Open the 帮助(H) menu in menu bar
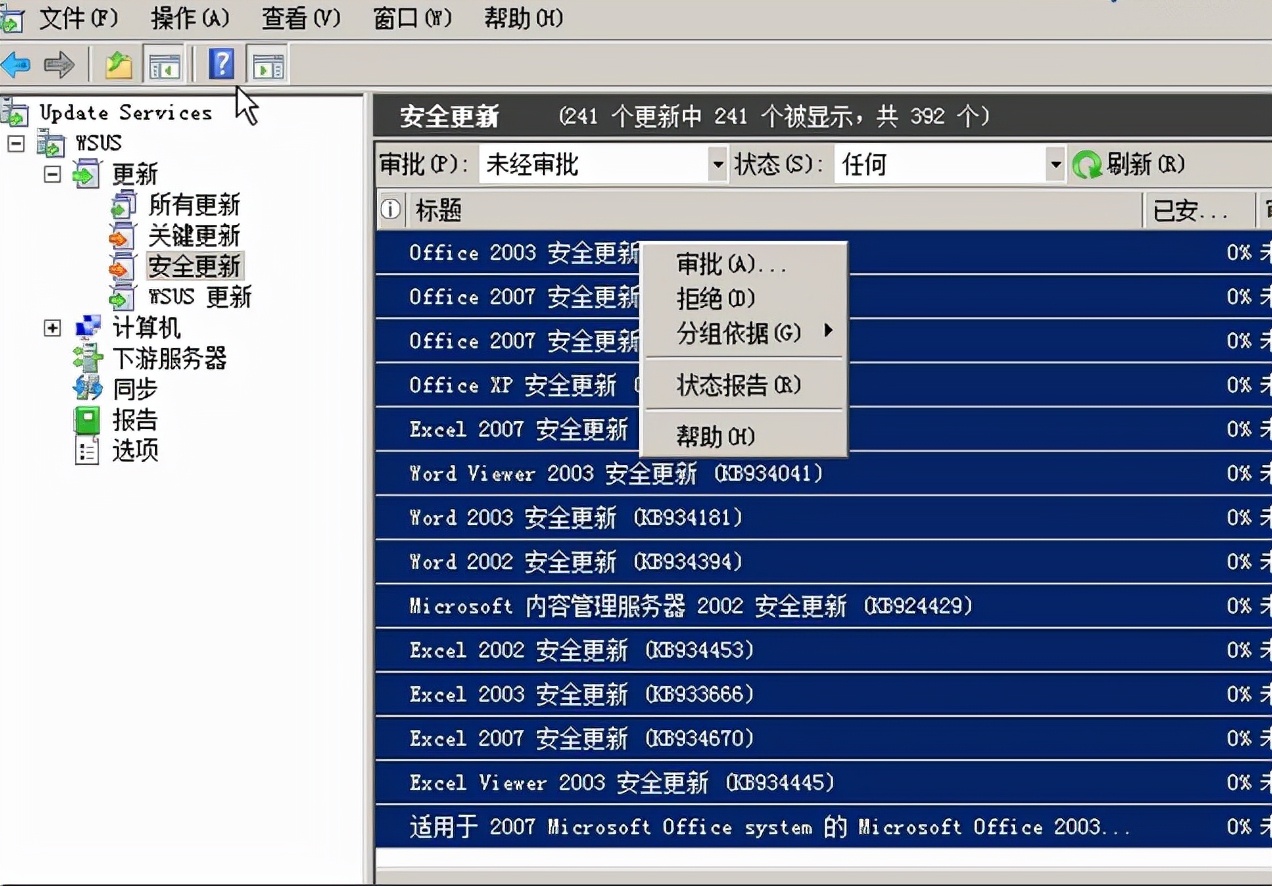This screenshot has height=886, width=1272. pyautogui.click(x=523, y=18)
